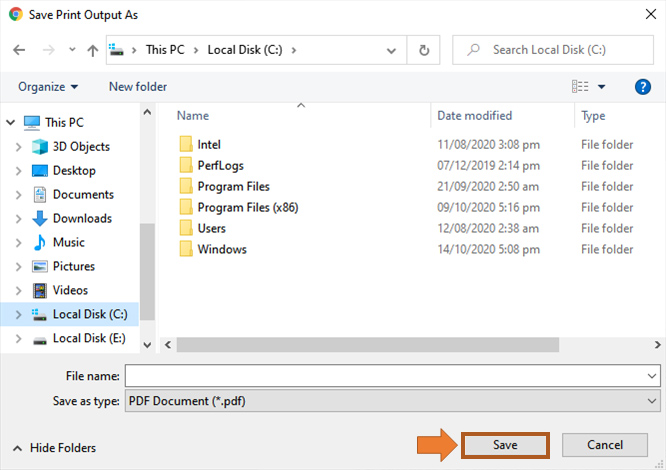
Task: Click the Save button
Action: [505, 445]
